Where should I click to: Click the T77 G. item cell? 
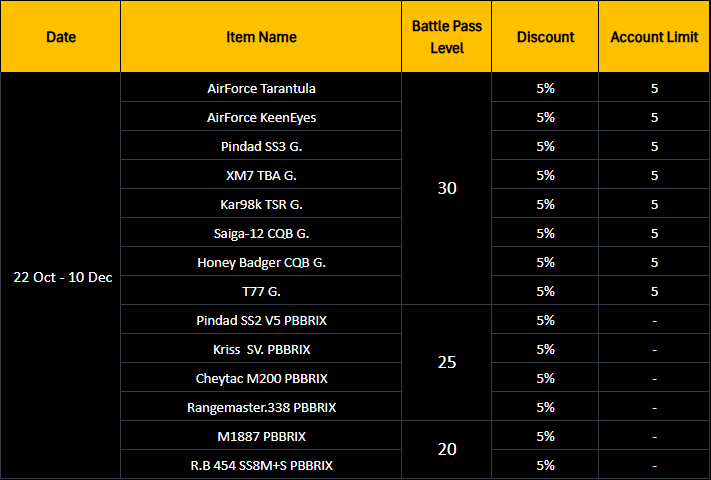point(261,291)
